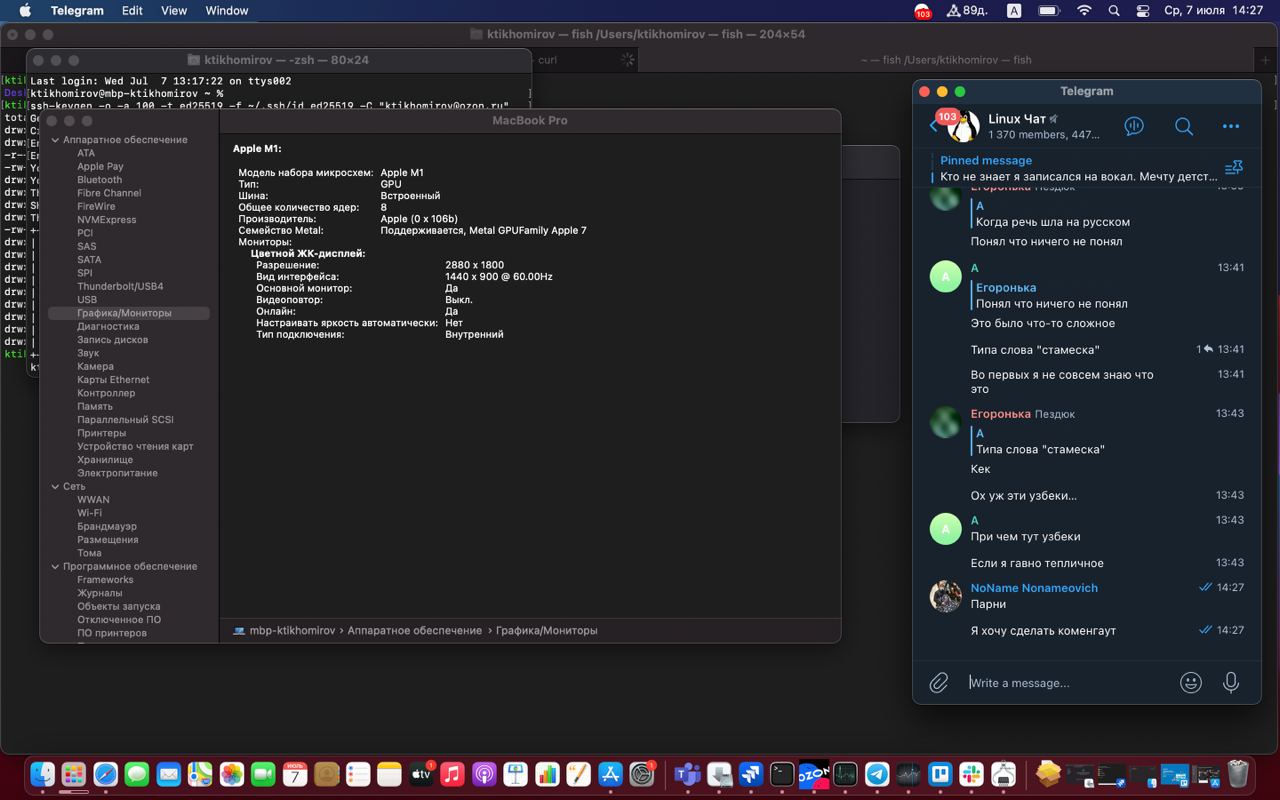
Task: Select Память in the hardware list
Action: 95,406
